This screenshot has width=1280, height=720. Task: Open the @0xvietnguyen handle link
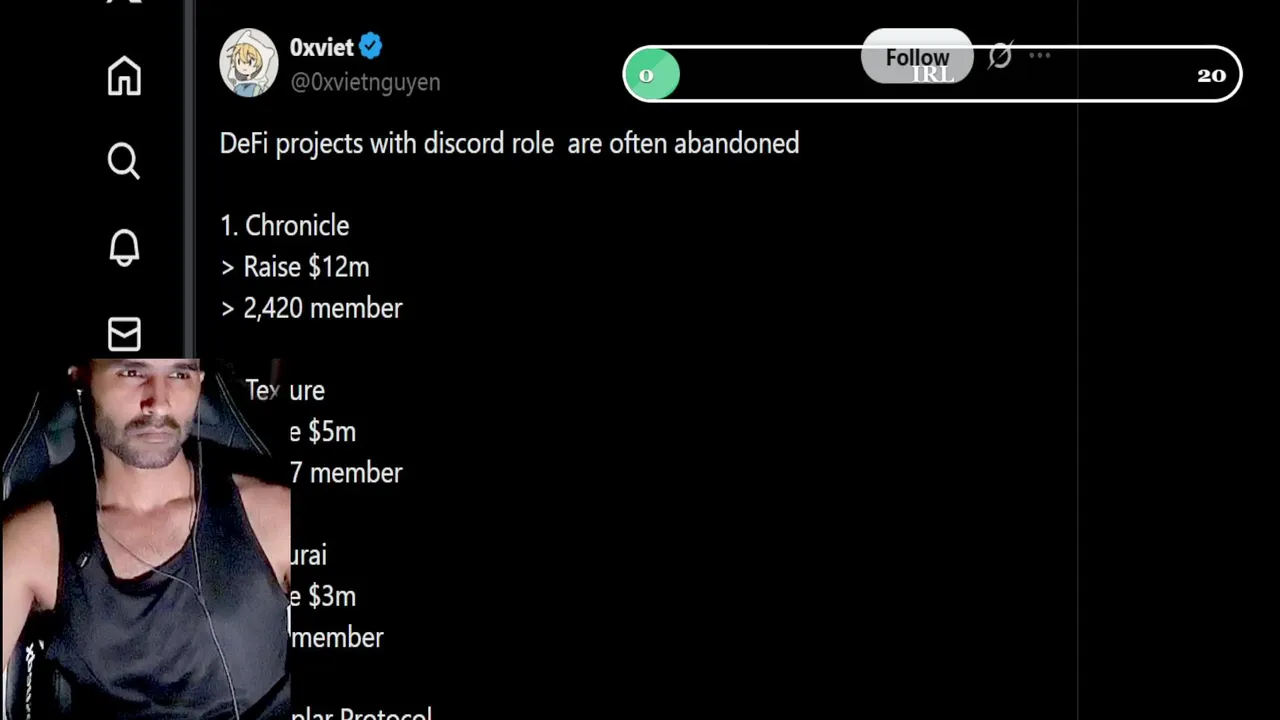pyautogui.click(x=365, y=82)
